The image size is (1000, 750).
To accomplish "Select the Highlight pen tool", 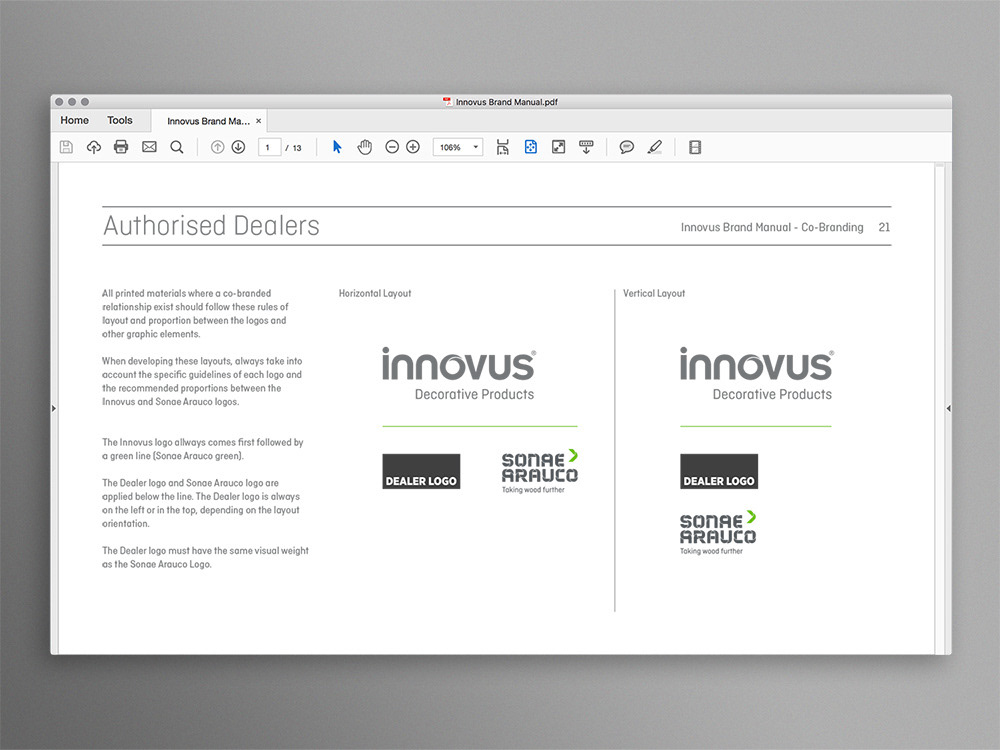I will [x=655, y=147].
